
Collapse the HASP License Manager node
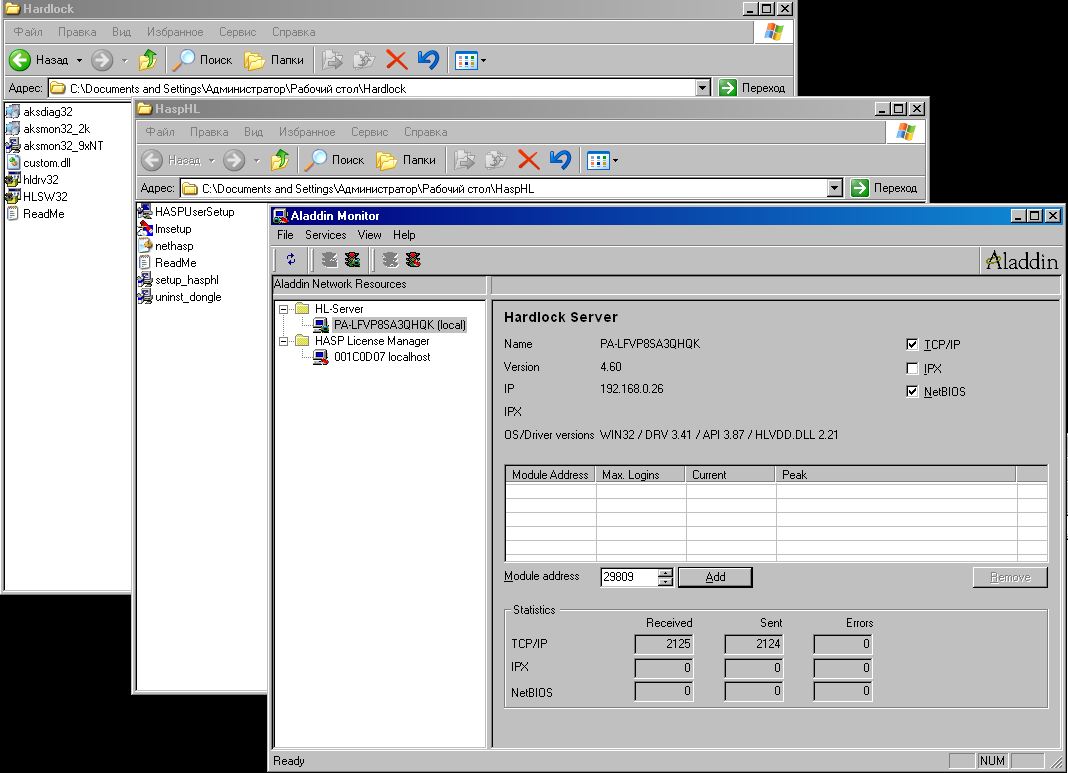283,341
